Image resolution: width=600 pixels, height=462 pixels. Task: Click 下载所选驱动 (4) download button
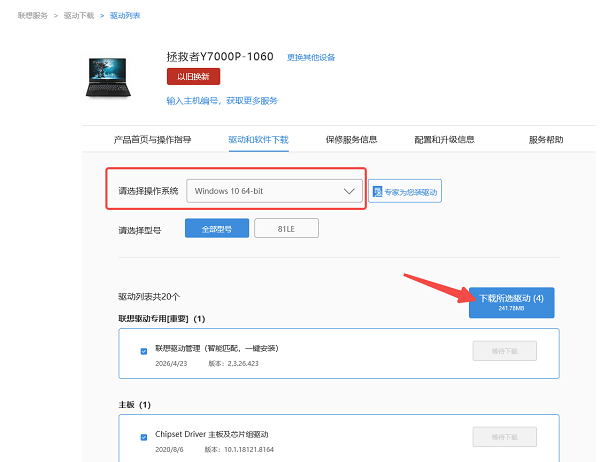click(512, 302)
